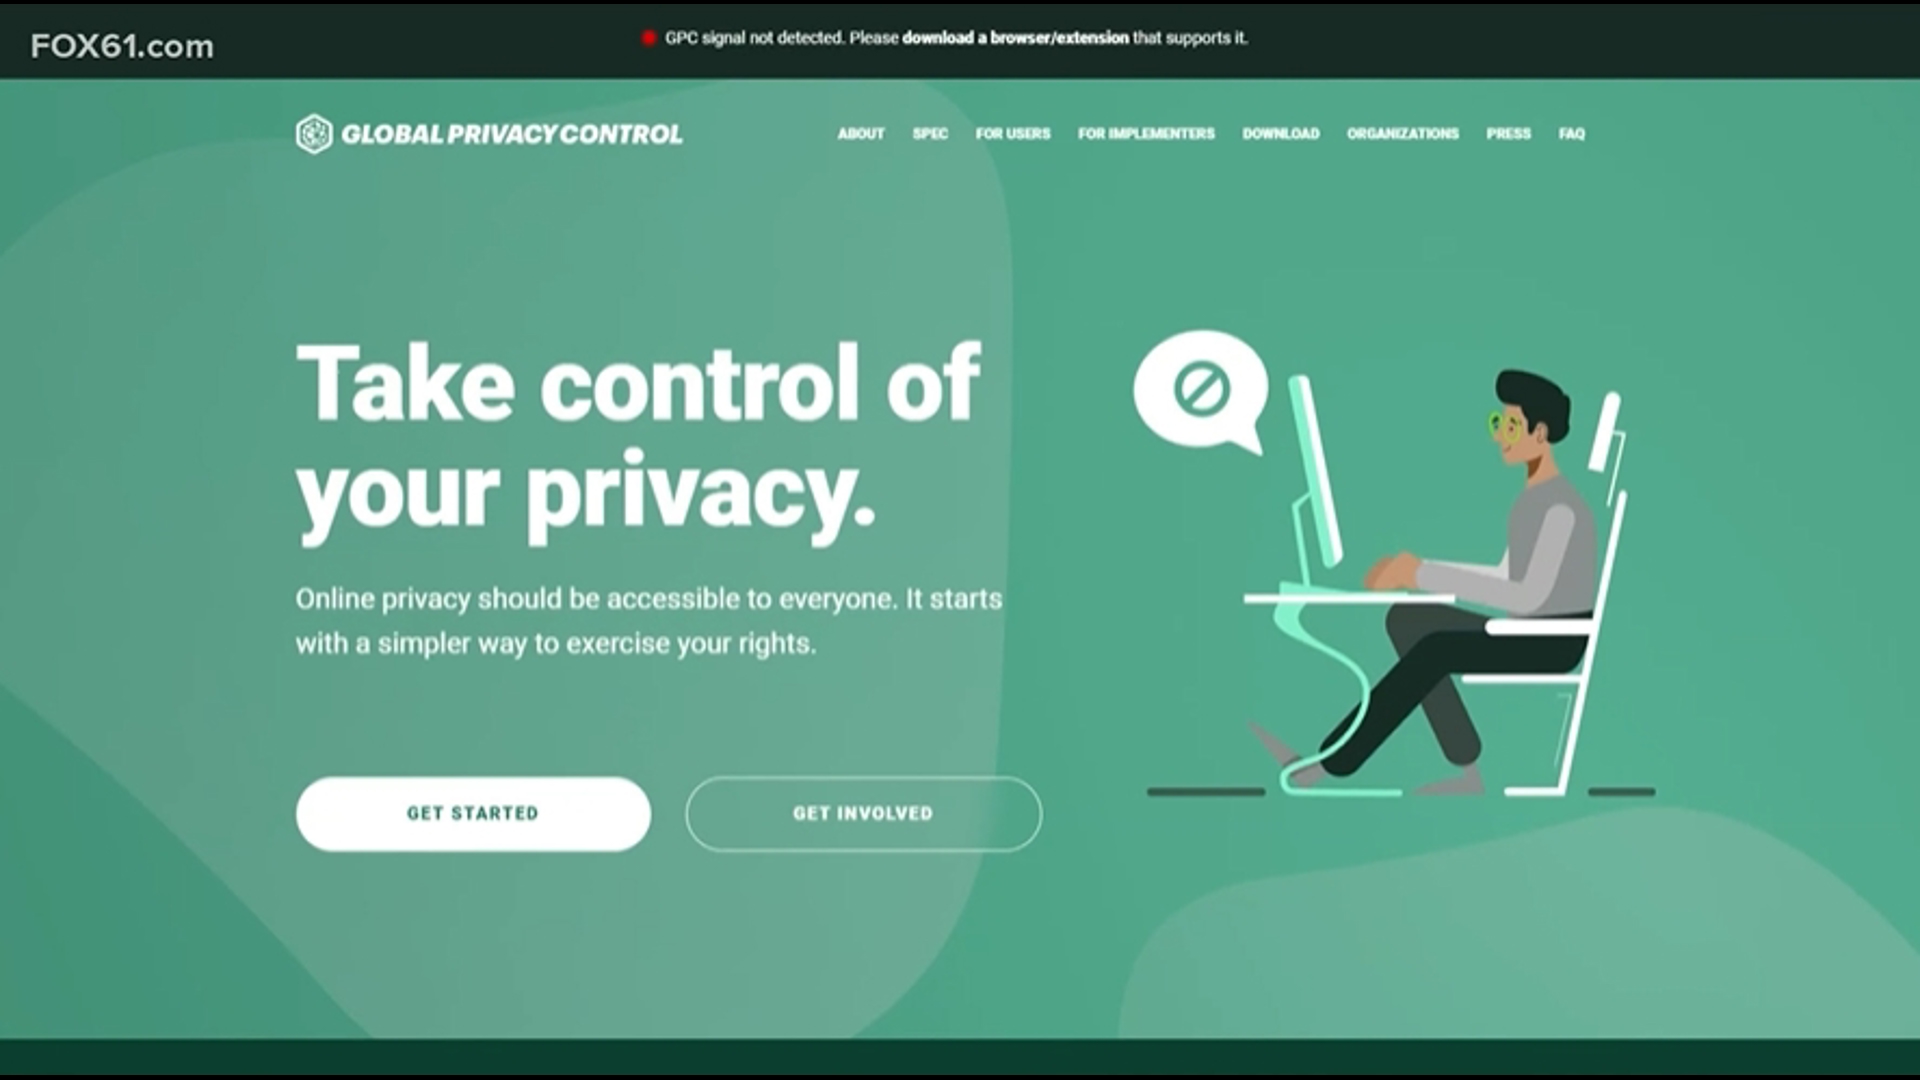The width and height of the screenshot is (1920, 1080).
Task: Click the DOWNLOAD navigation item
Action: pyautogui.click(x=1279, y=133)
